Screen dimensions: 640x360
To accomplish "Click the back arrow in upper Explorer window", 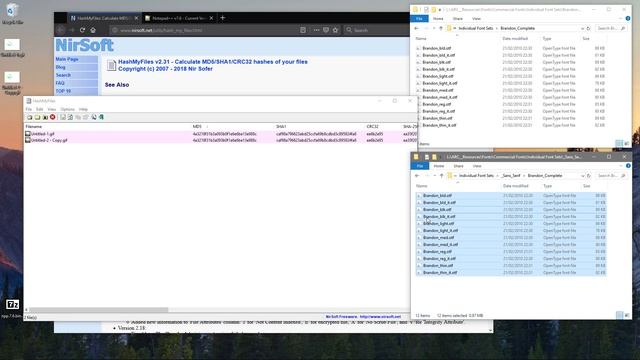I will click(416, 28).
